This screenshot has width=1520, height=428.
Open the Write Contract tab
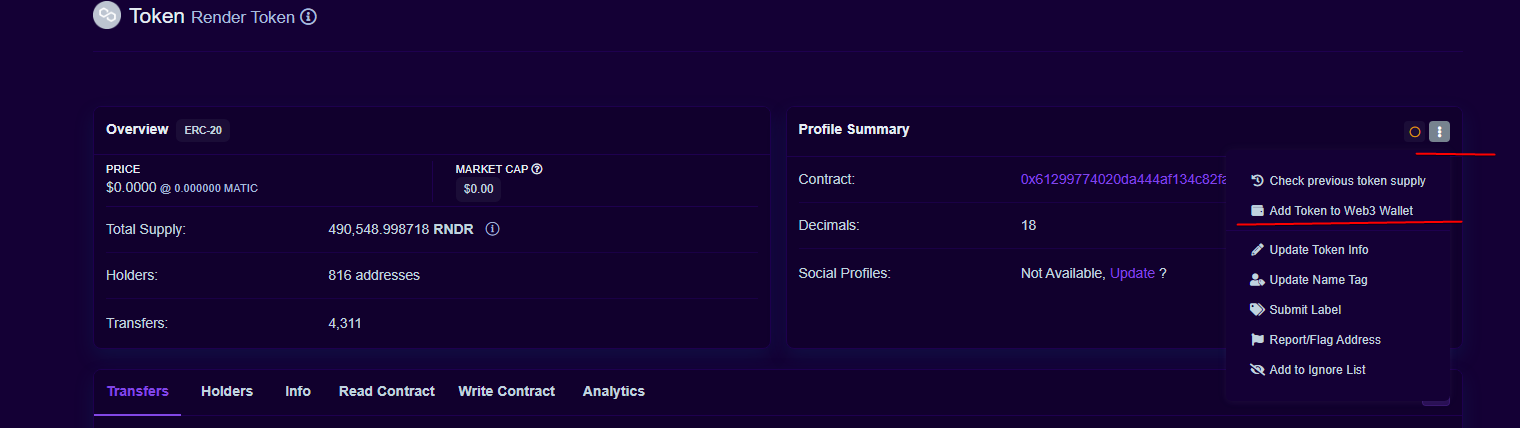[507, 392]
